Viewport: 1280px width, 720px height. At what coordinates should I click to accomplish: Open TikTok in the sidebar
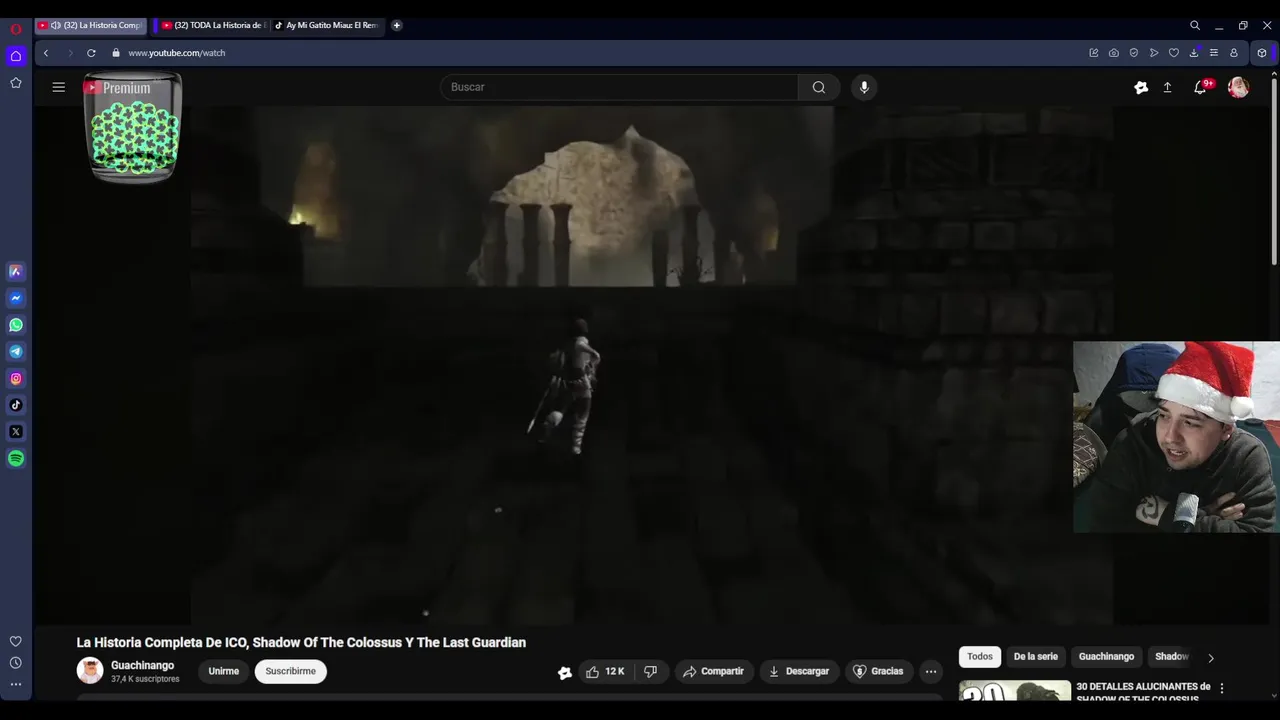(x=16, y=405)
